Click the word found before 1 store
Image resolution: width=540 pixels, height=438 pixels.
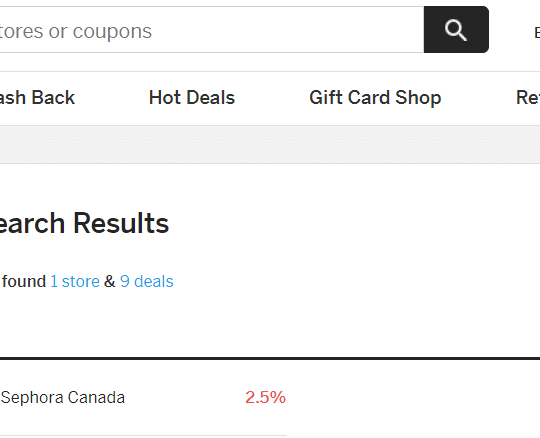(24, 281)
